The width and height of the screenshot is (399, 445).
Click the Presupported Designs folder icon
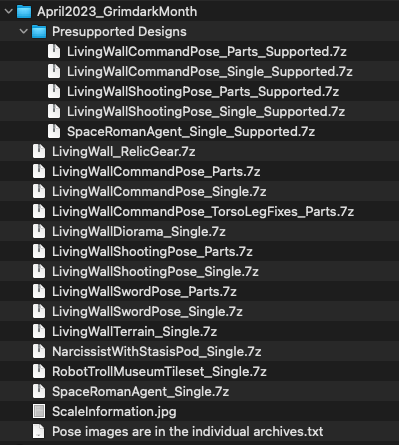(x=39, y=32)
